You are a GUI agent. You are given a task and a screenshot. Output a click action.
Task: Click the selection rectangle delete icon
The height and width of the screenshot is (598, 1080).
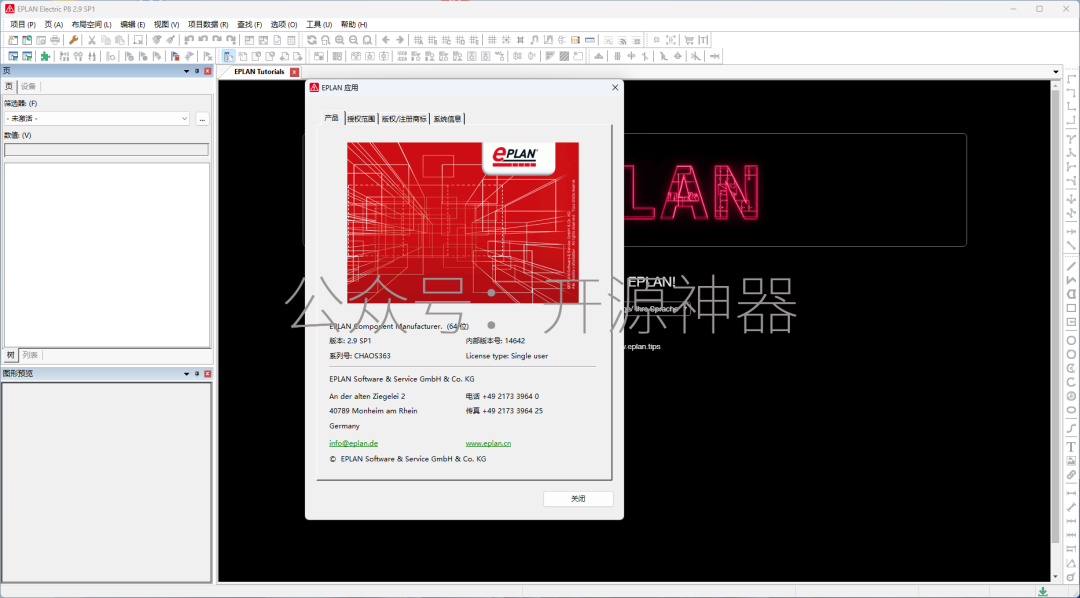tap(138, 40)
